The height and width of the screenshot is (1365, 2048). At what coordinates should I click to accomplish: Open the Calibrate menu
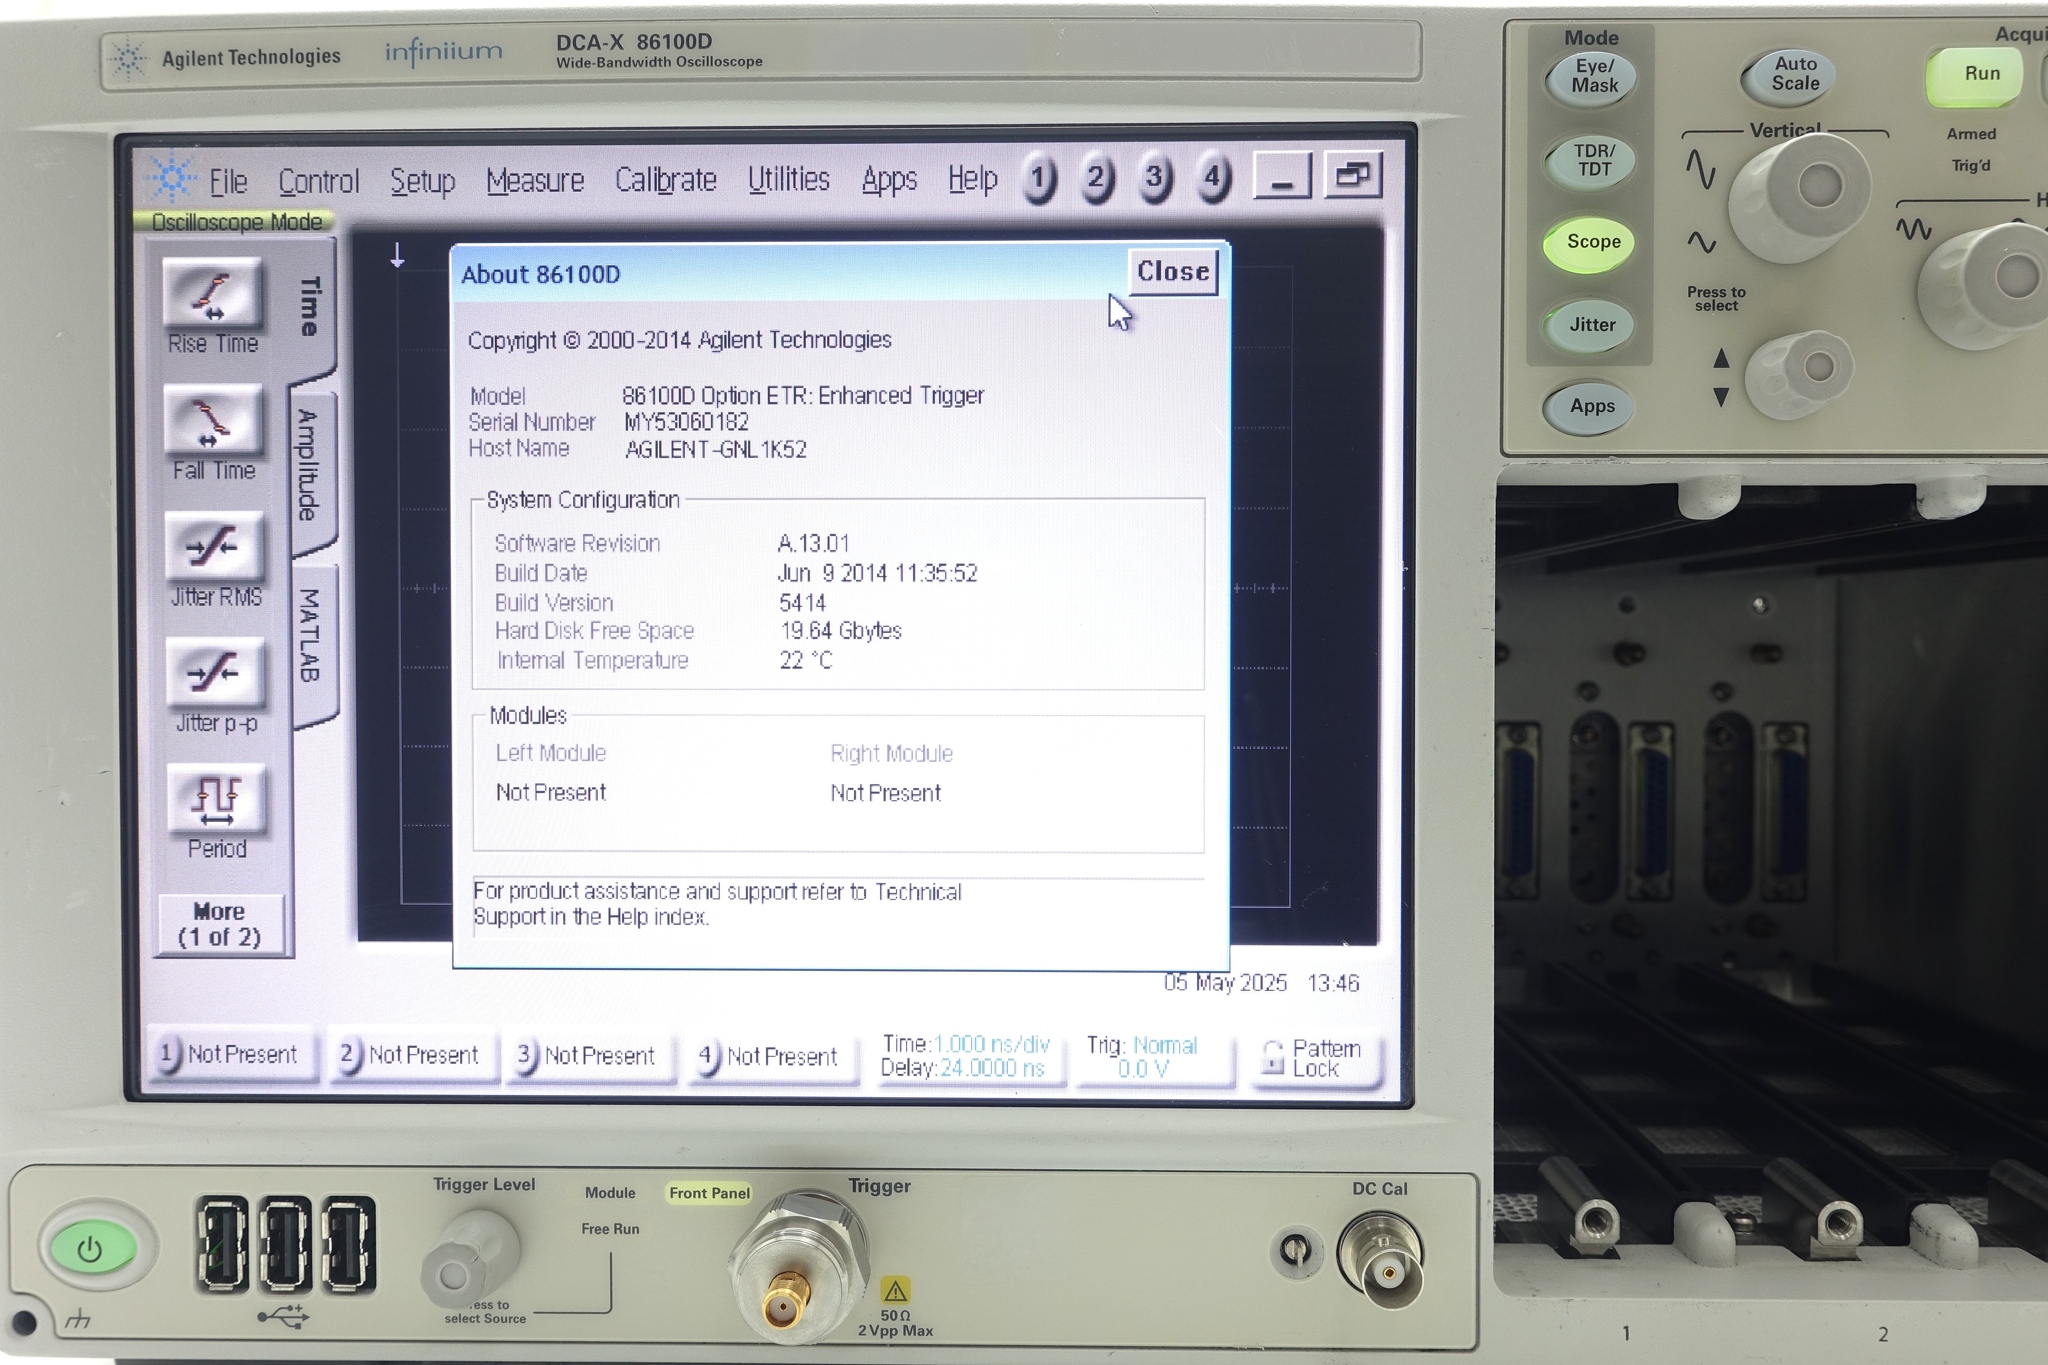click(x=665, y=179)
